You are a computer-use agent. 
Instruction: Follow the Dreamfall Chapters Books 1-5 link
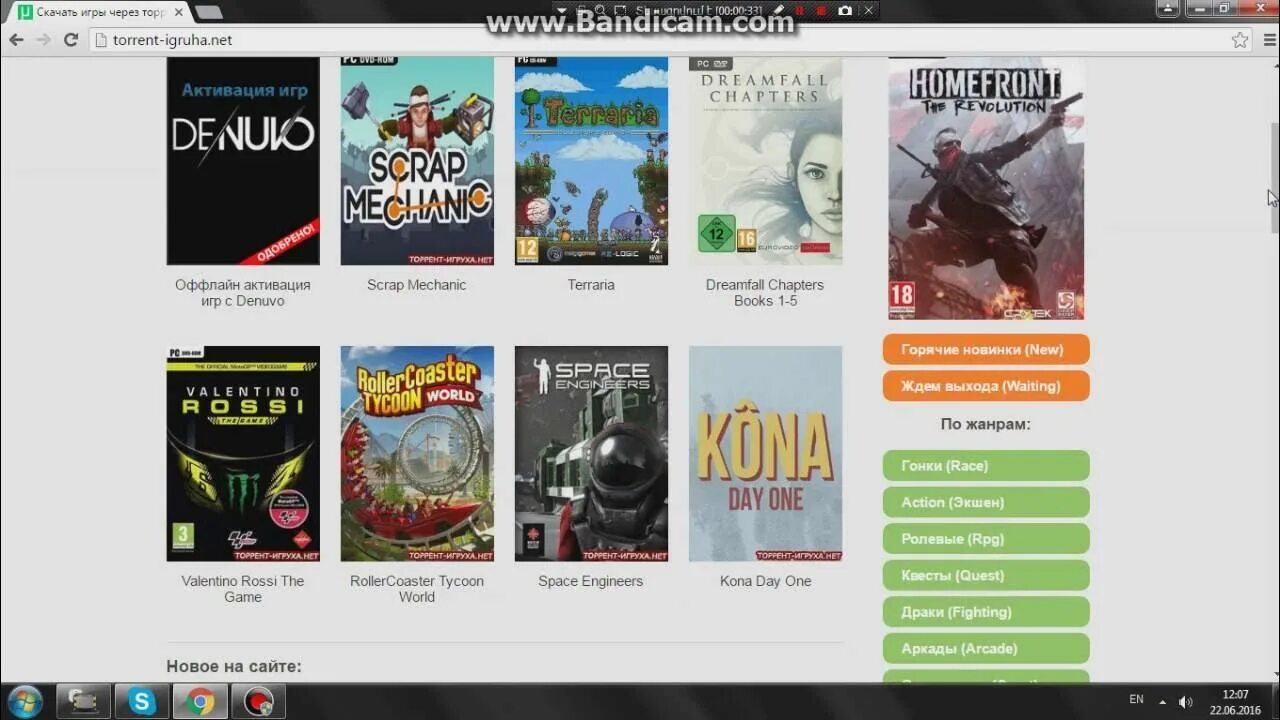765,293
